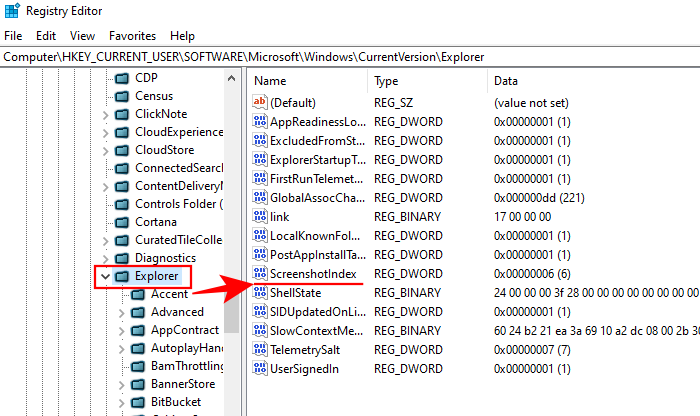This screenshot has height=416, width=700.
Task: Click the 0x000000dd (221) data cell
Action: (x=539, y=198)
